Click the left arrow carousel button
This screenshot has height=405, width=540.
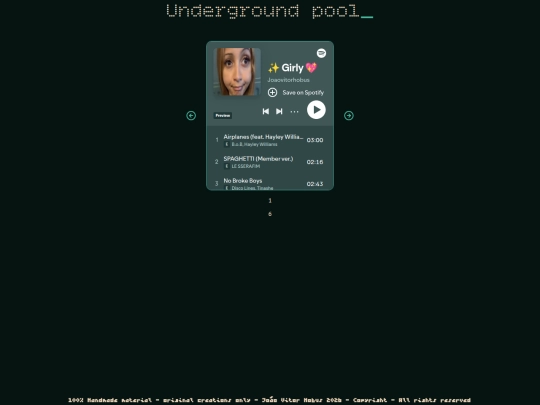click(191, 116)
